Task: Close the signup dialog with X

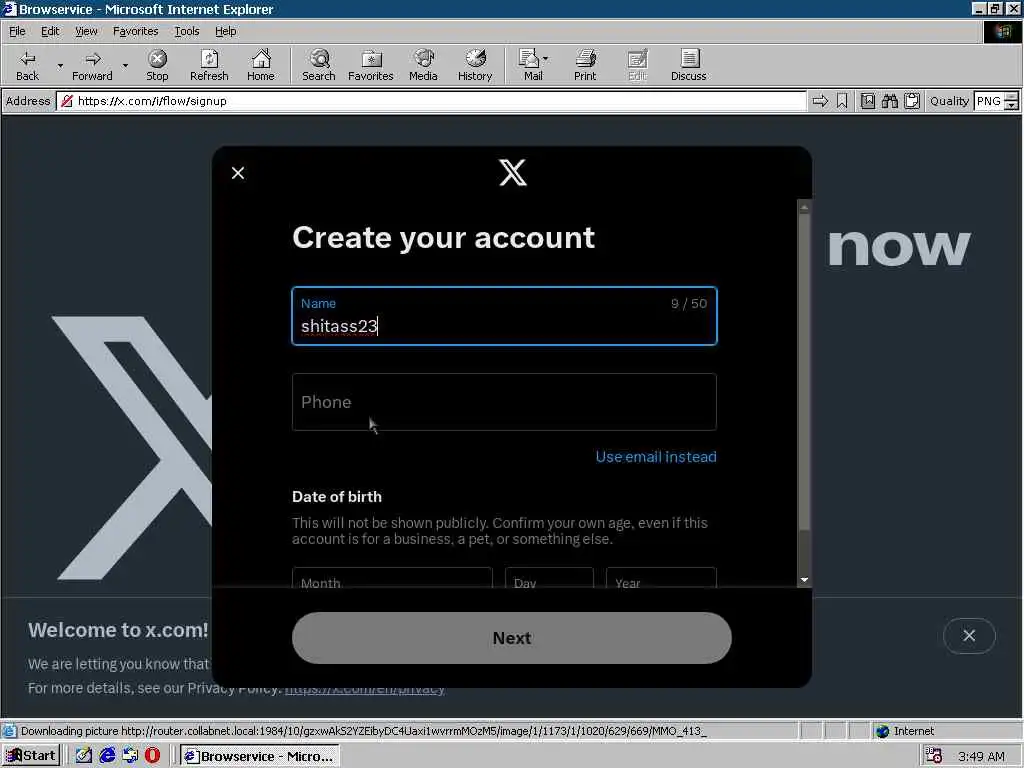Action: pyautogui.click(x=238, y=173)
